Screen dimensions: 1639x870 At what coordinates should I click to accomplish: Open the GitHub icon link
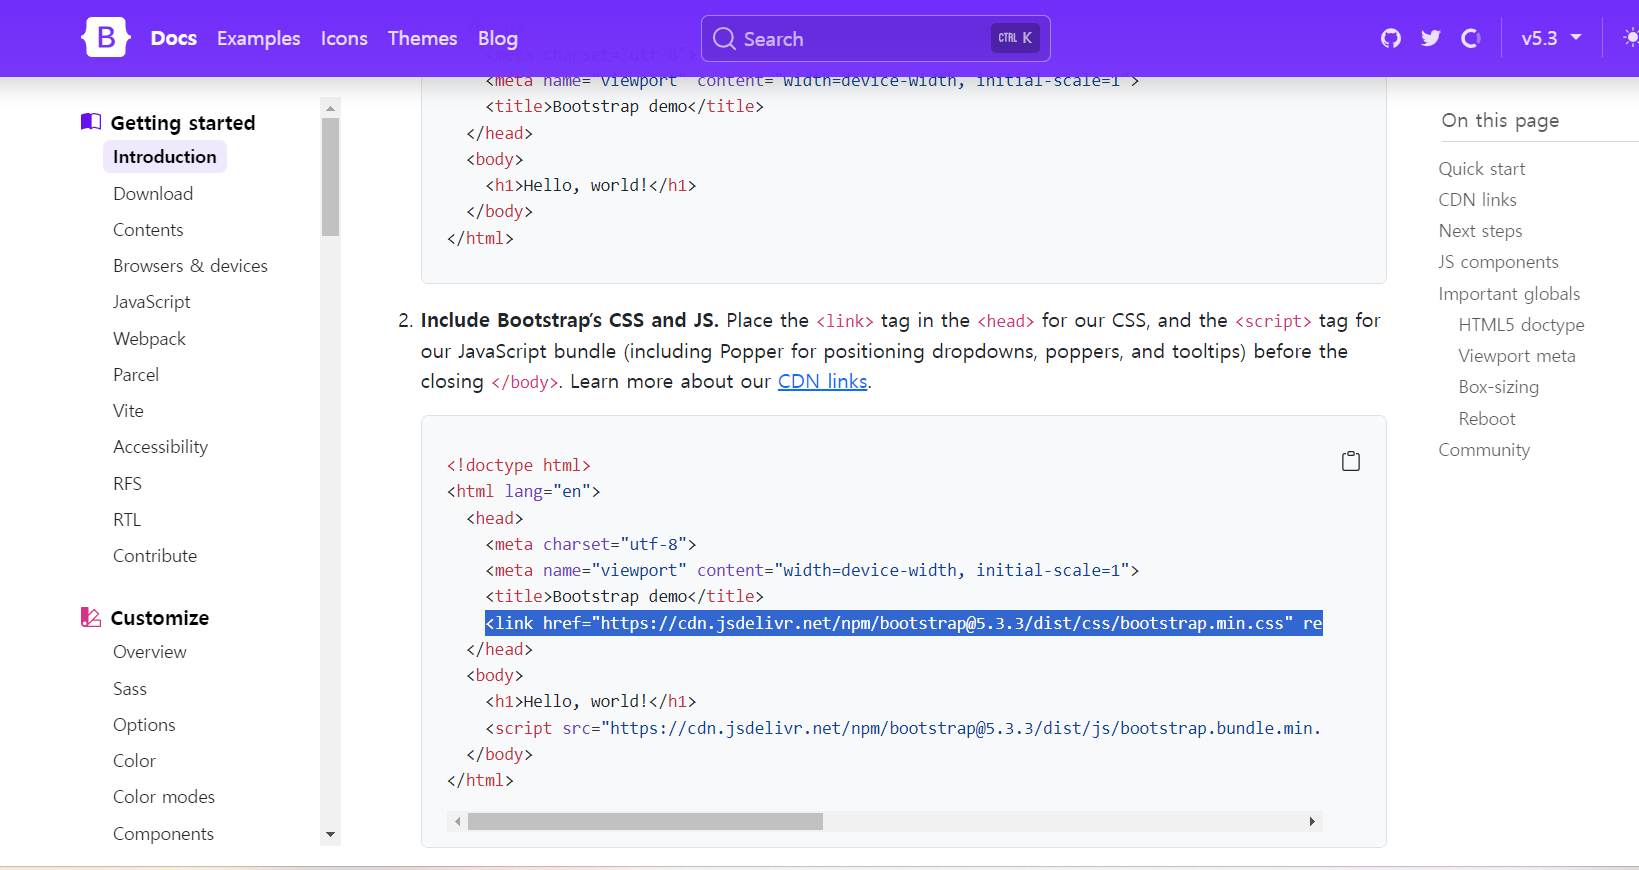(1391, 38)
